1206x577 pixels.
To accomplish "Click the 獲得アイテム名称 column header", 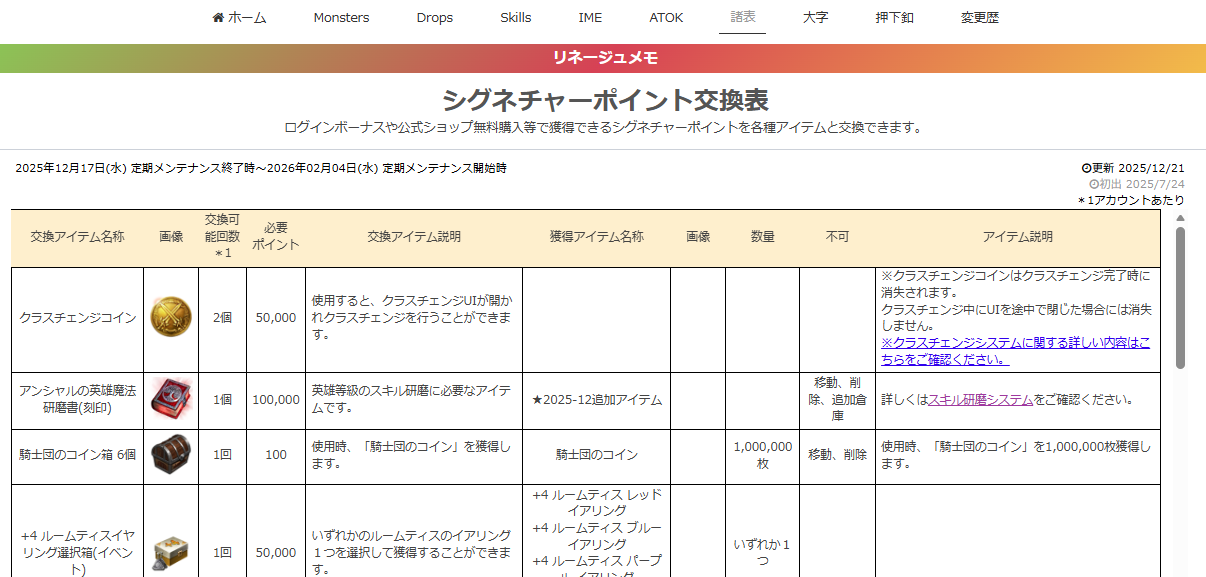I will [x=596, y=237].
